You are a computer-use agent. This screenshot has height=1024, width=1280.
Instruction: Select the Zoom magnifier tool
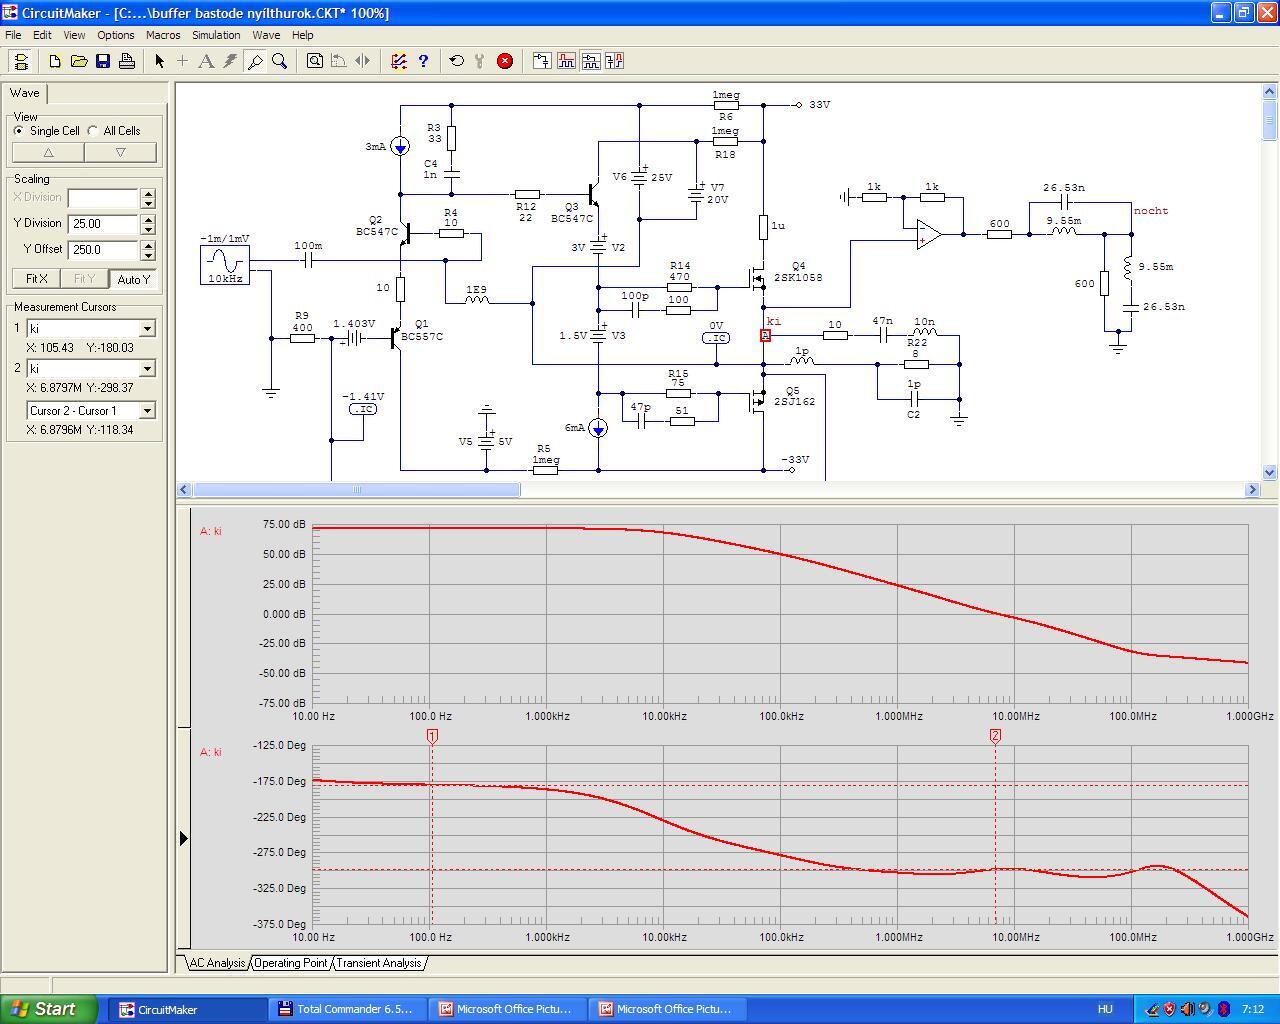(x=280, y=61)
